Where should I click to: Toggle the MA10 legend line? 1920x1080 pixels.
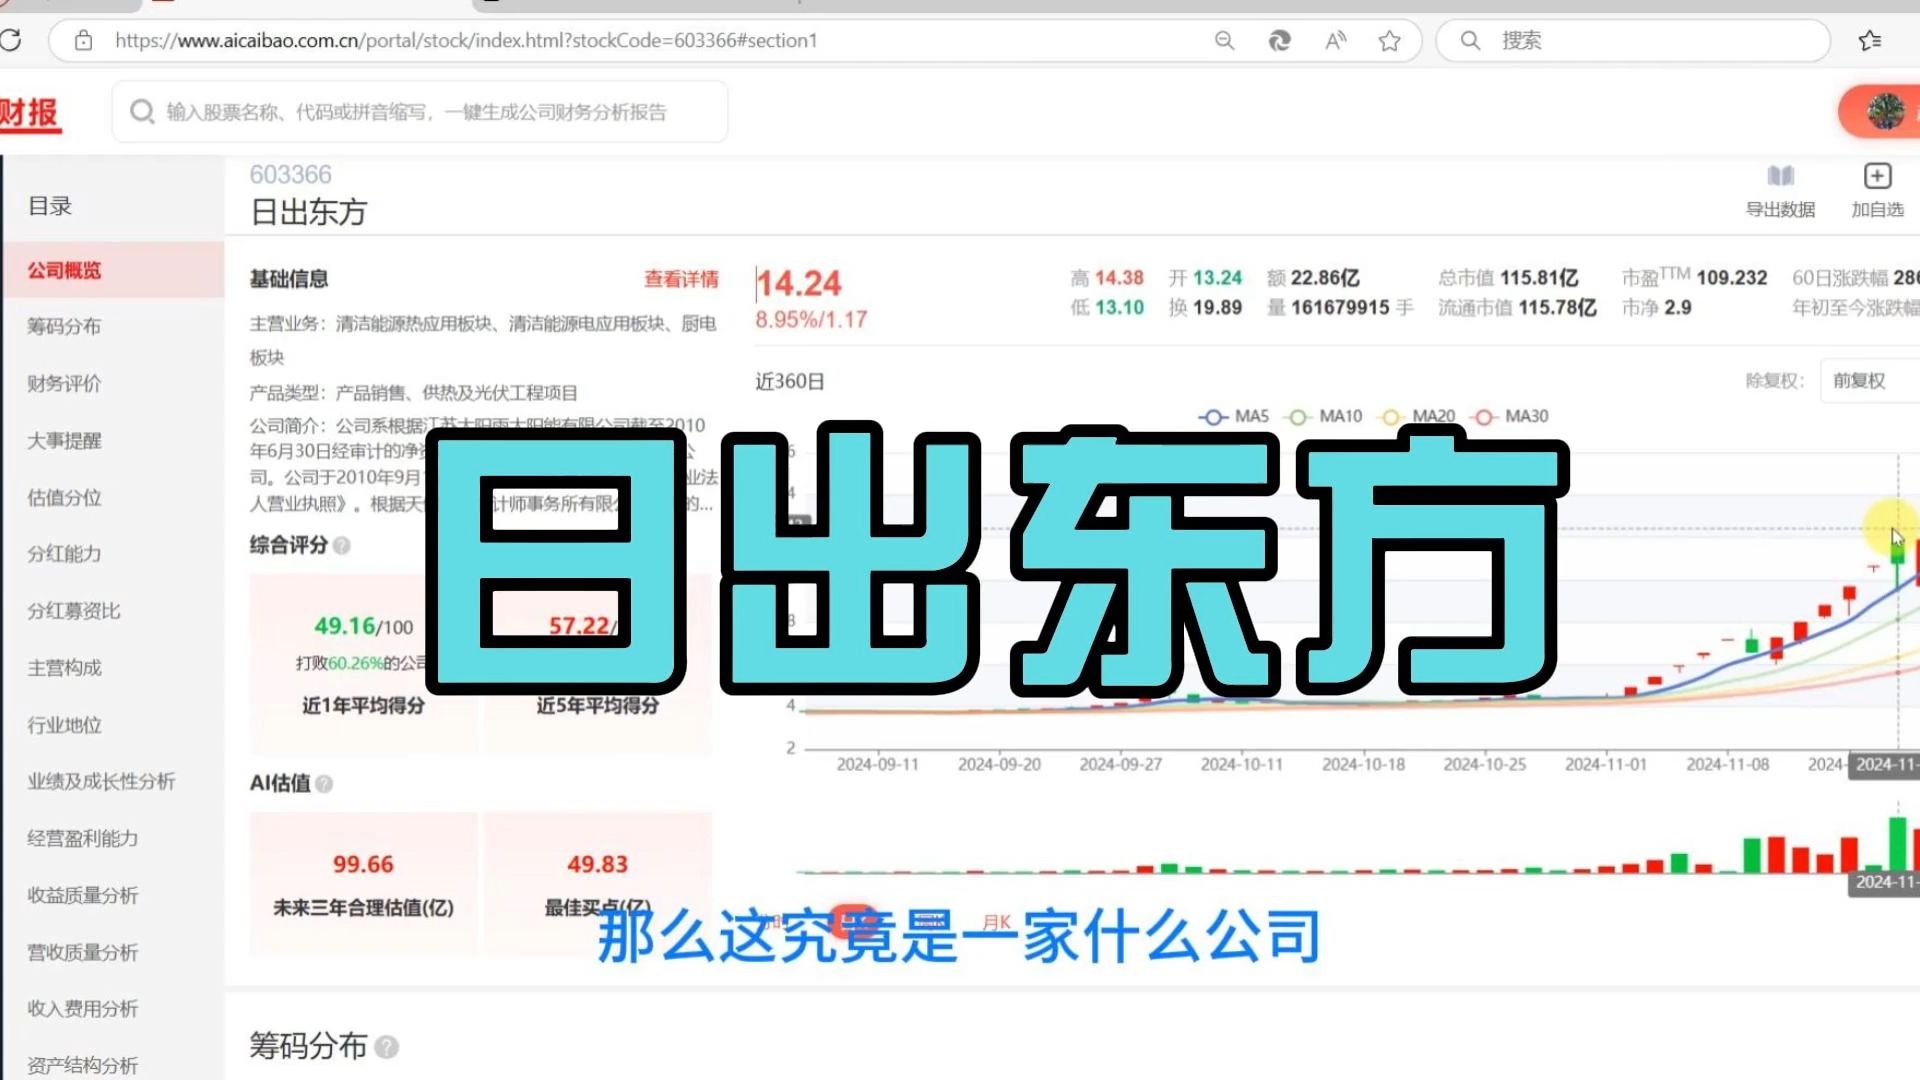pos(1324,416)
